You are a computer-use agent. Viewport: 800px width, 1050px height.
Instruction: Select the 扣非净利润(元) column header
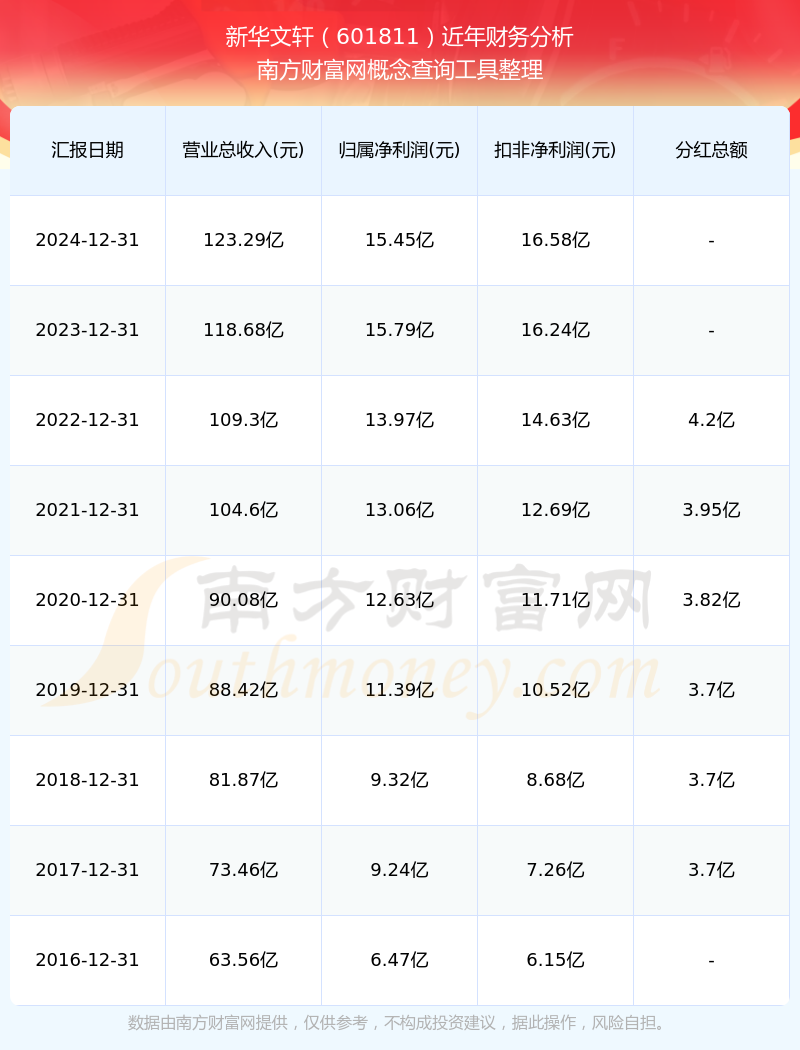[x=556, y=150]
